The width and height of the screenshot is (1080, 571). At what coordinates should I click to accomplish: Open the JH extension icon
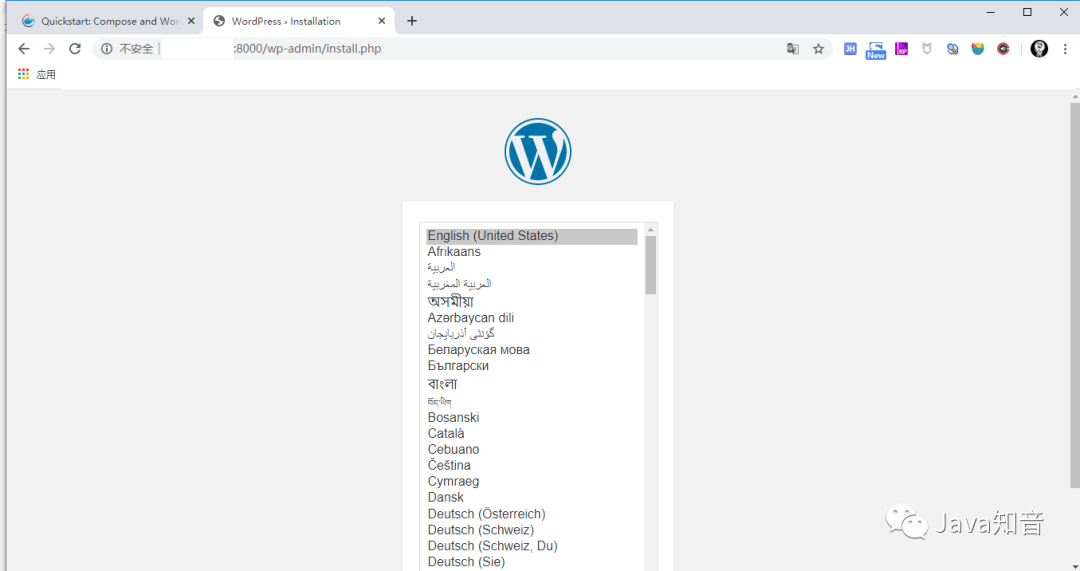coord(850,49)
